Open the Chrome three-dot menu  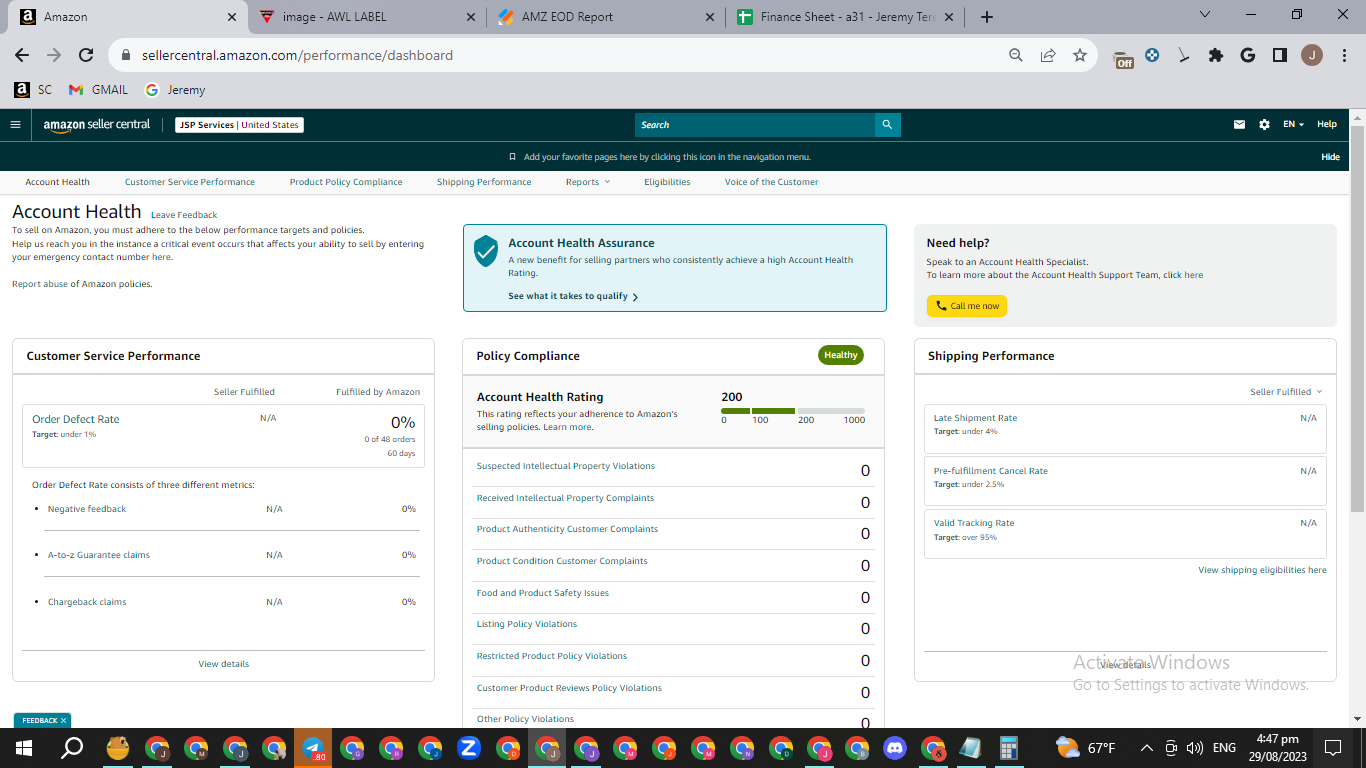click(1342, 55)
